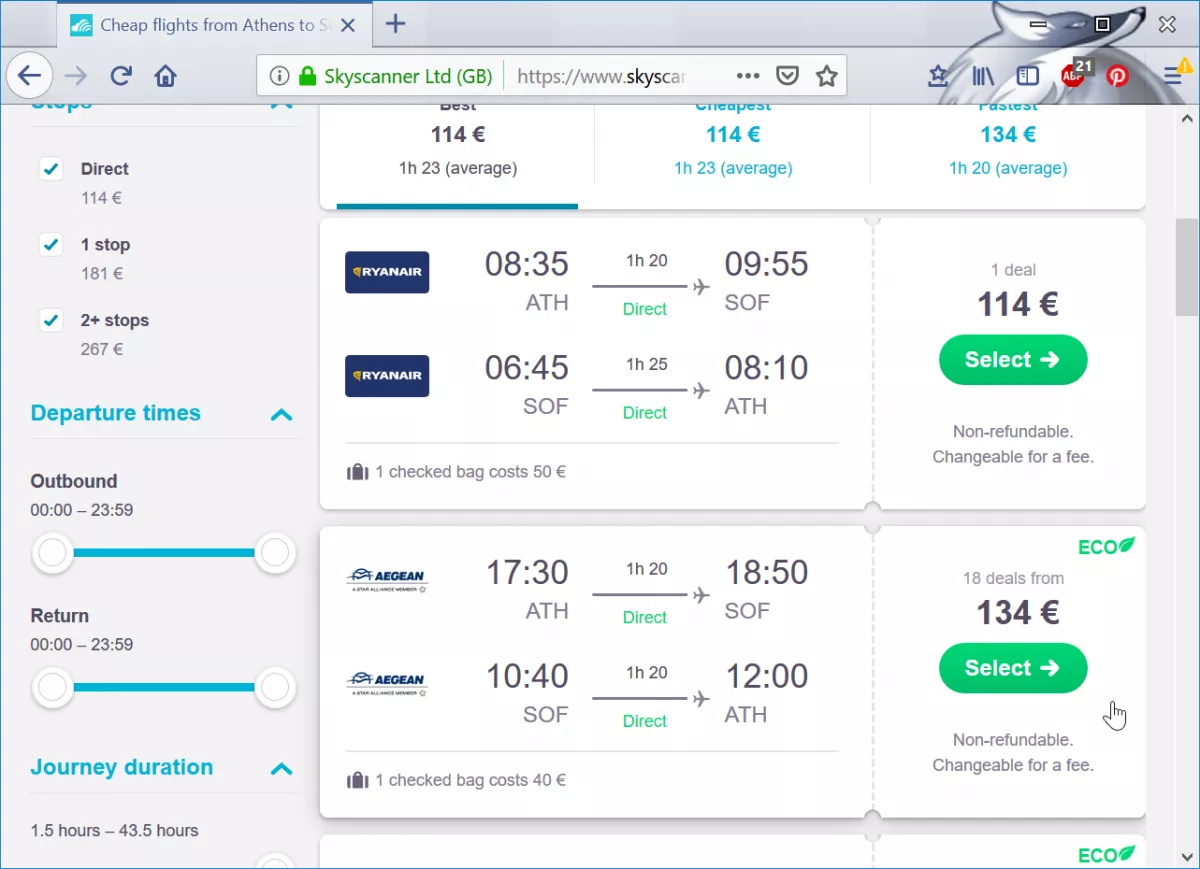This screenshot has height=869, width=1200.
Task: Open the Adblock Plus extension icon
Action: click(x=1074, y=75)
